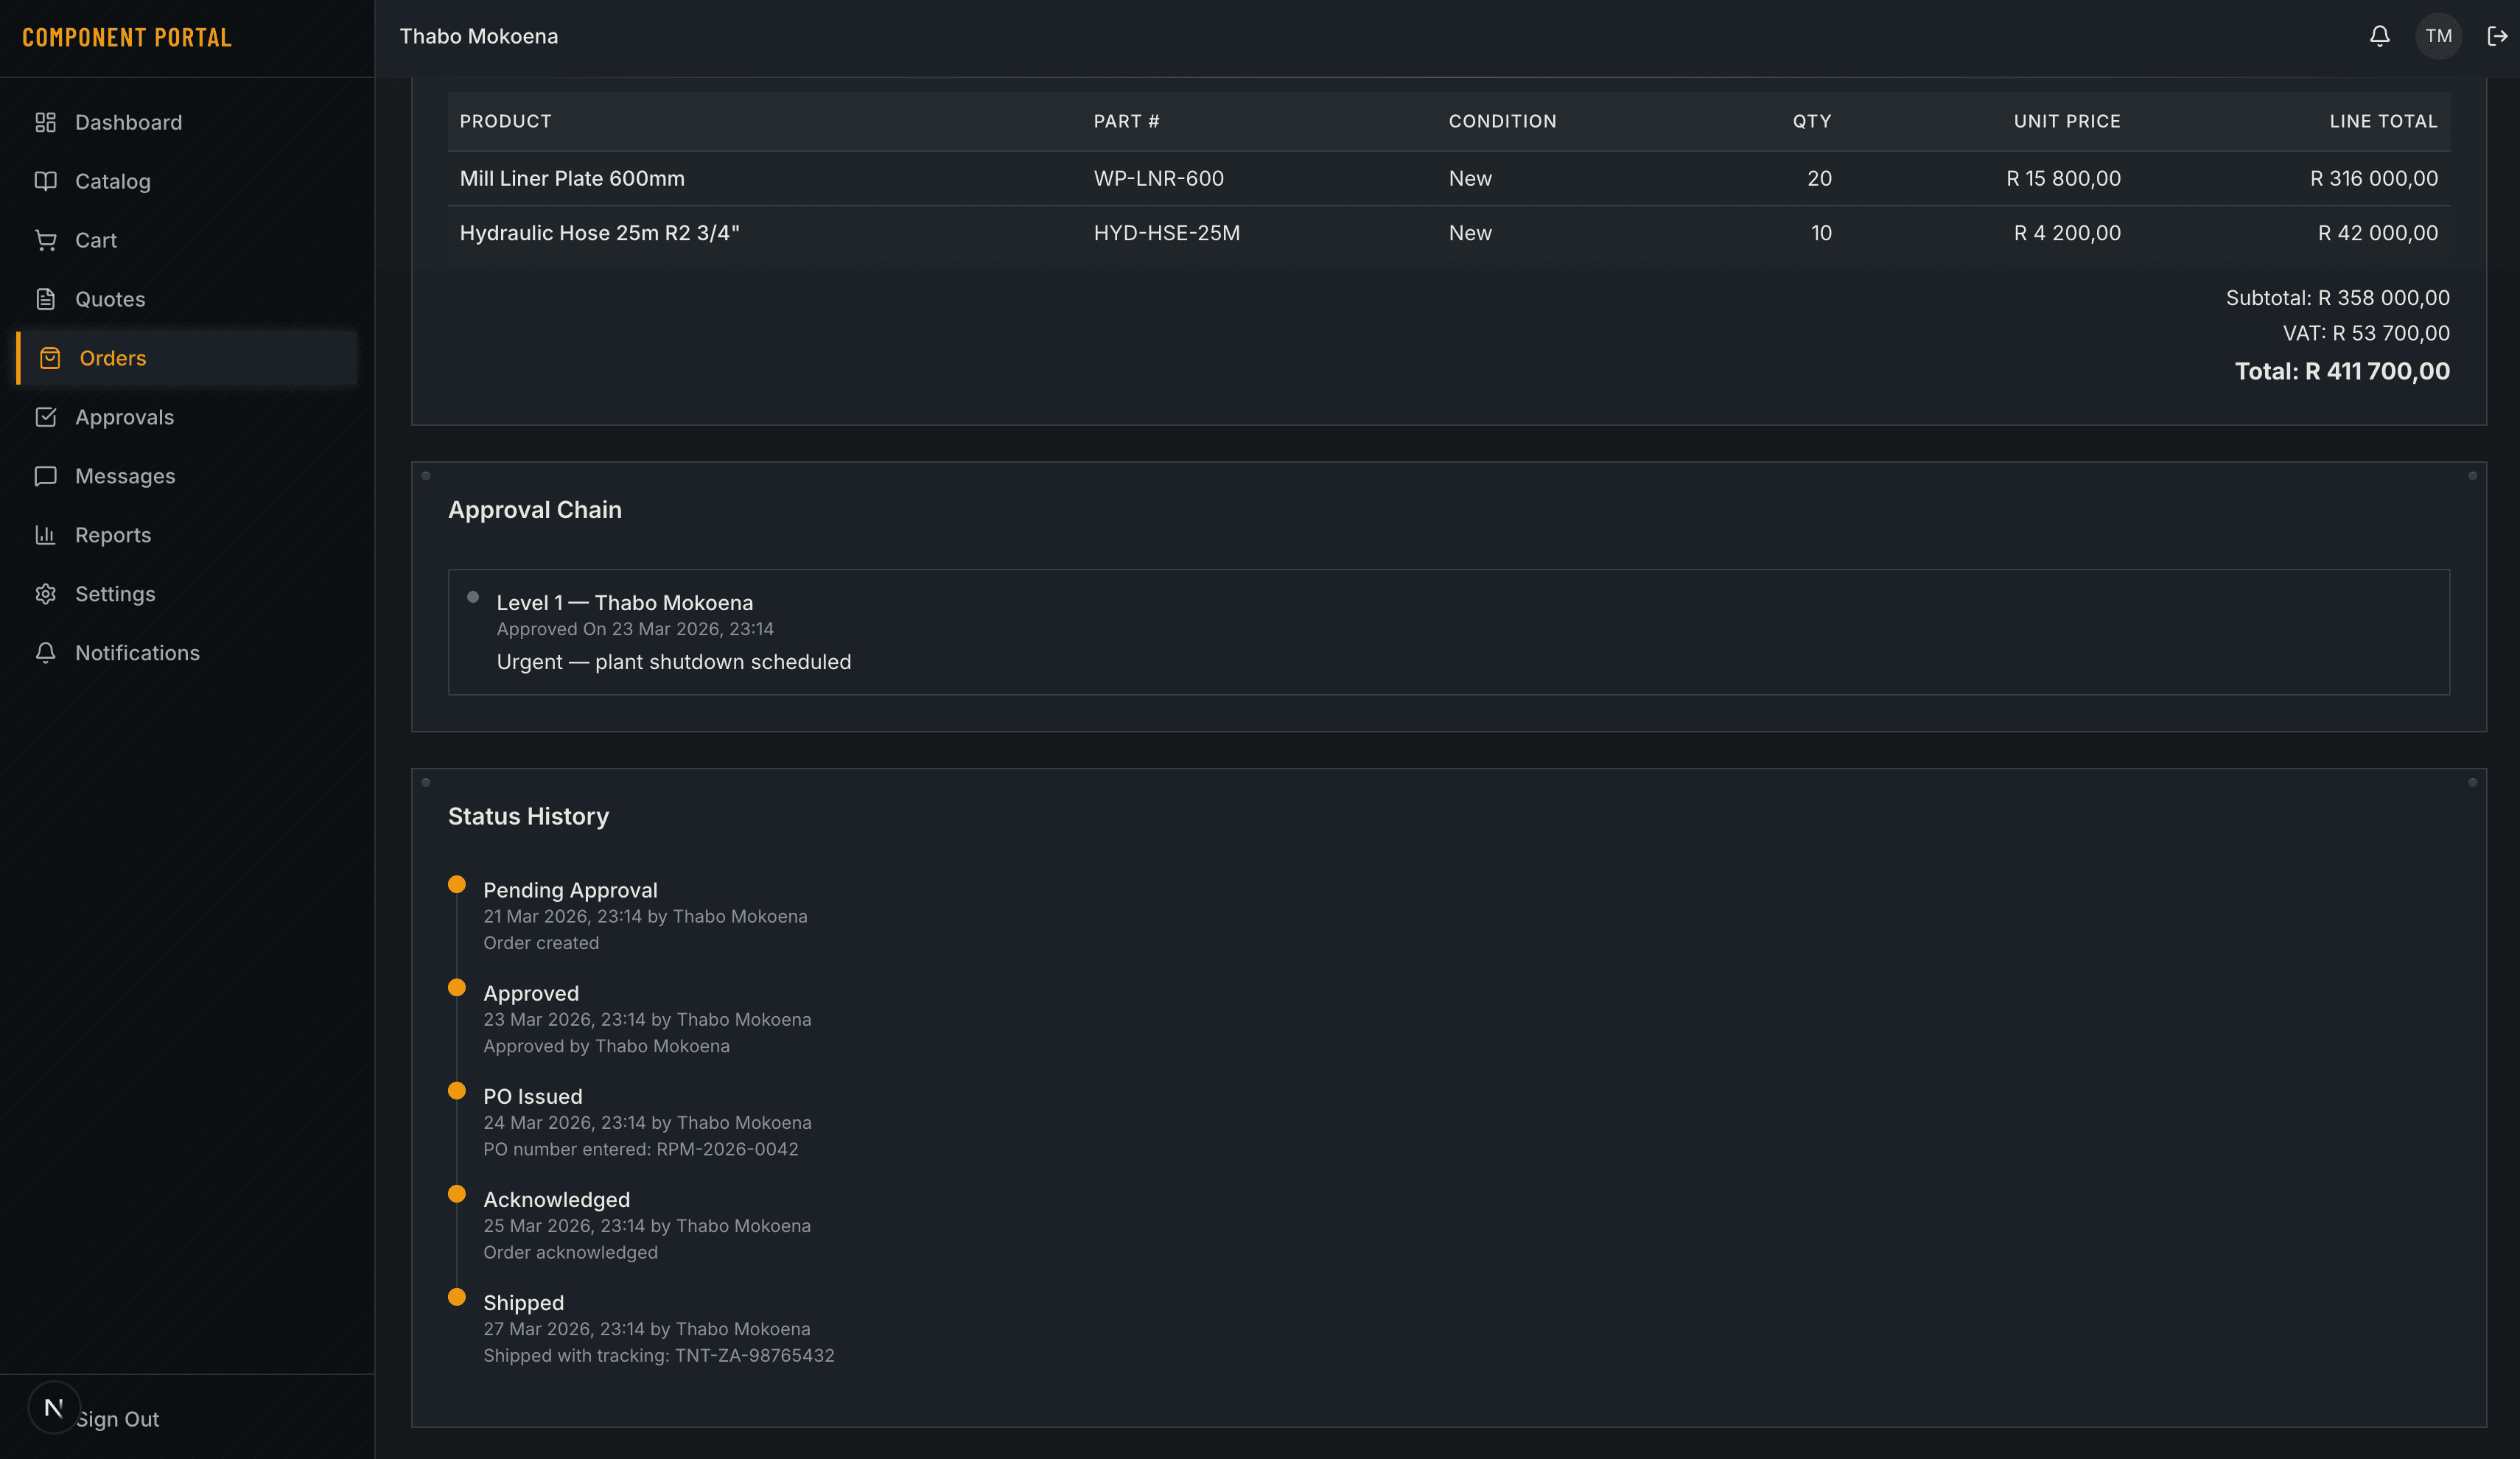Select the Approvals checkmark icon
The width and height of the screenshot is (2520, 1459).
tap(46, 417)
